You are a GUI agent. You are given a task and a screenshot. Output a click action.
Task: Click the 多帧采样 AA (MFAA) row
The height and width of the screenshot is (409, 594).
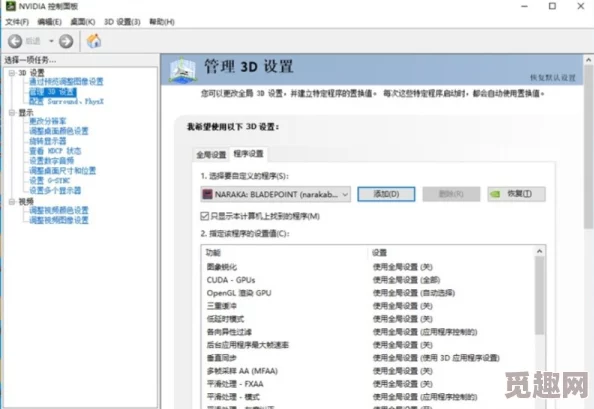[368, 371]
